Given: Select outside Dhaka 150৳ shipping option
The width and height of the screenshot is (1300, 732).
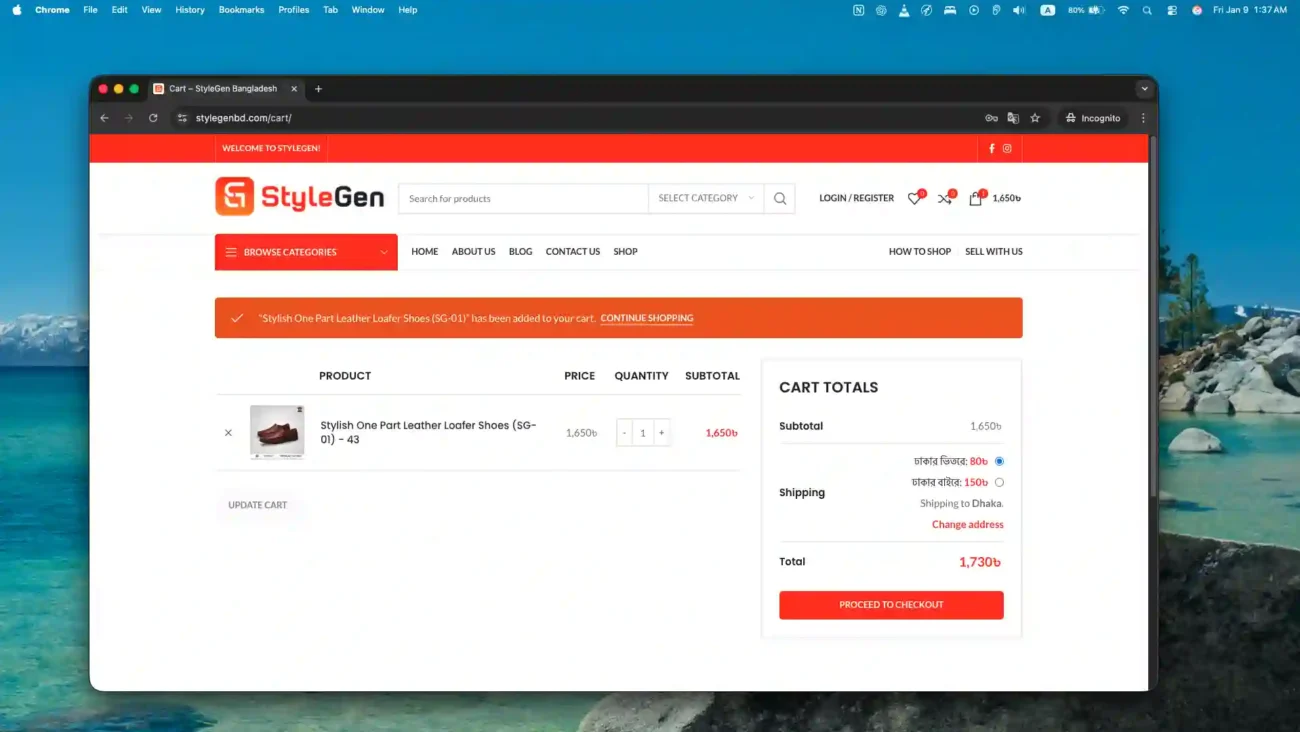Looking at the screenshot, I should click(999, 482).
